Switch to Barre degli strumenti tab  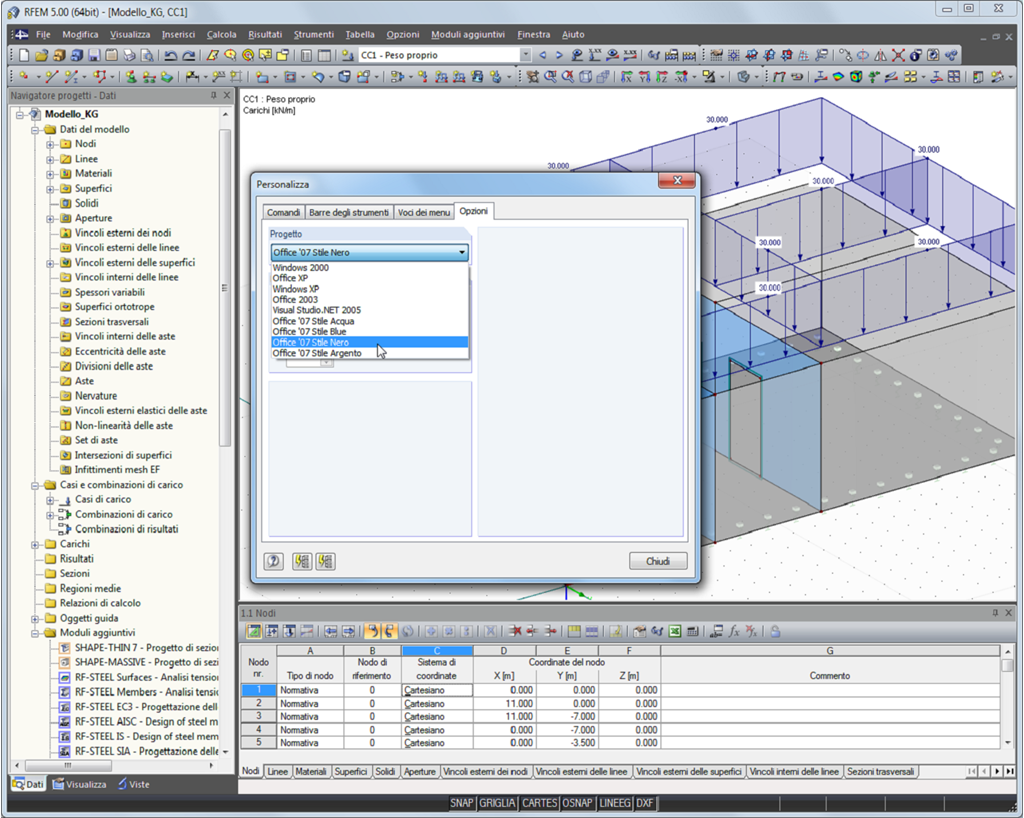tap(349, 212)
